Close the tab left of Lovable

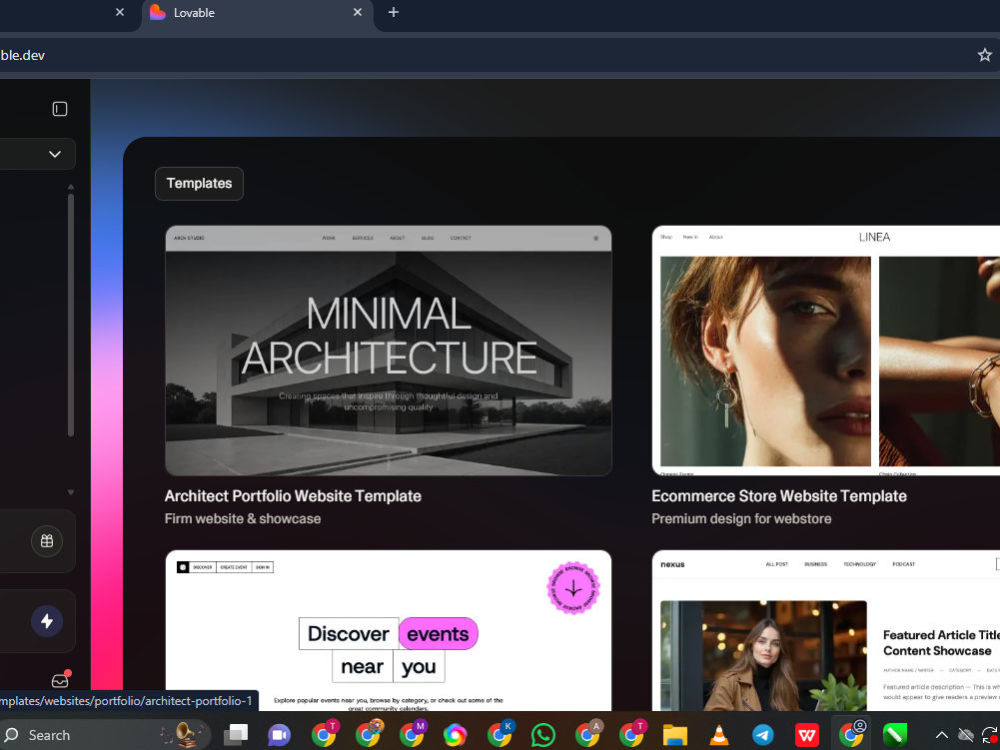tap(120, 12)
